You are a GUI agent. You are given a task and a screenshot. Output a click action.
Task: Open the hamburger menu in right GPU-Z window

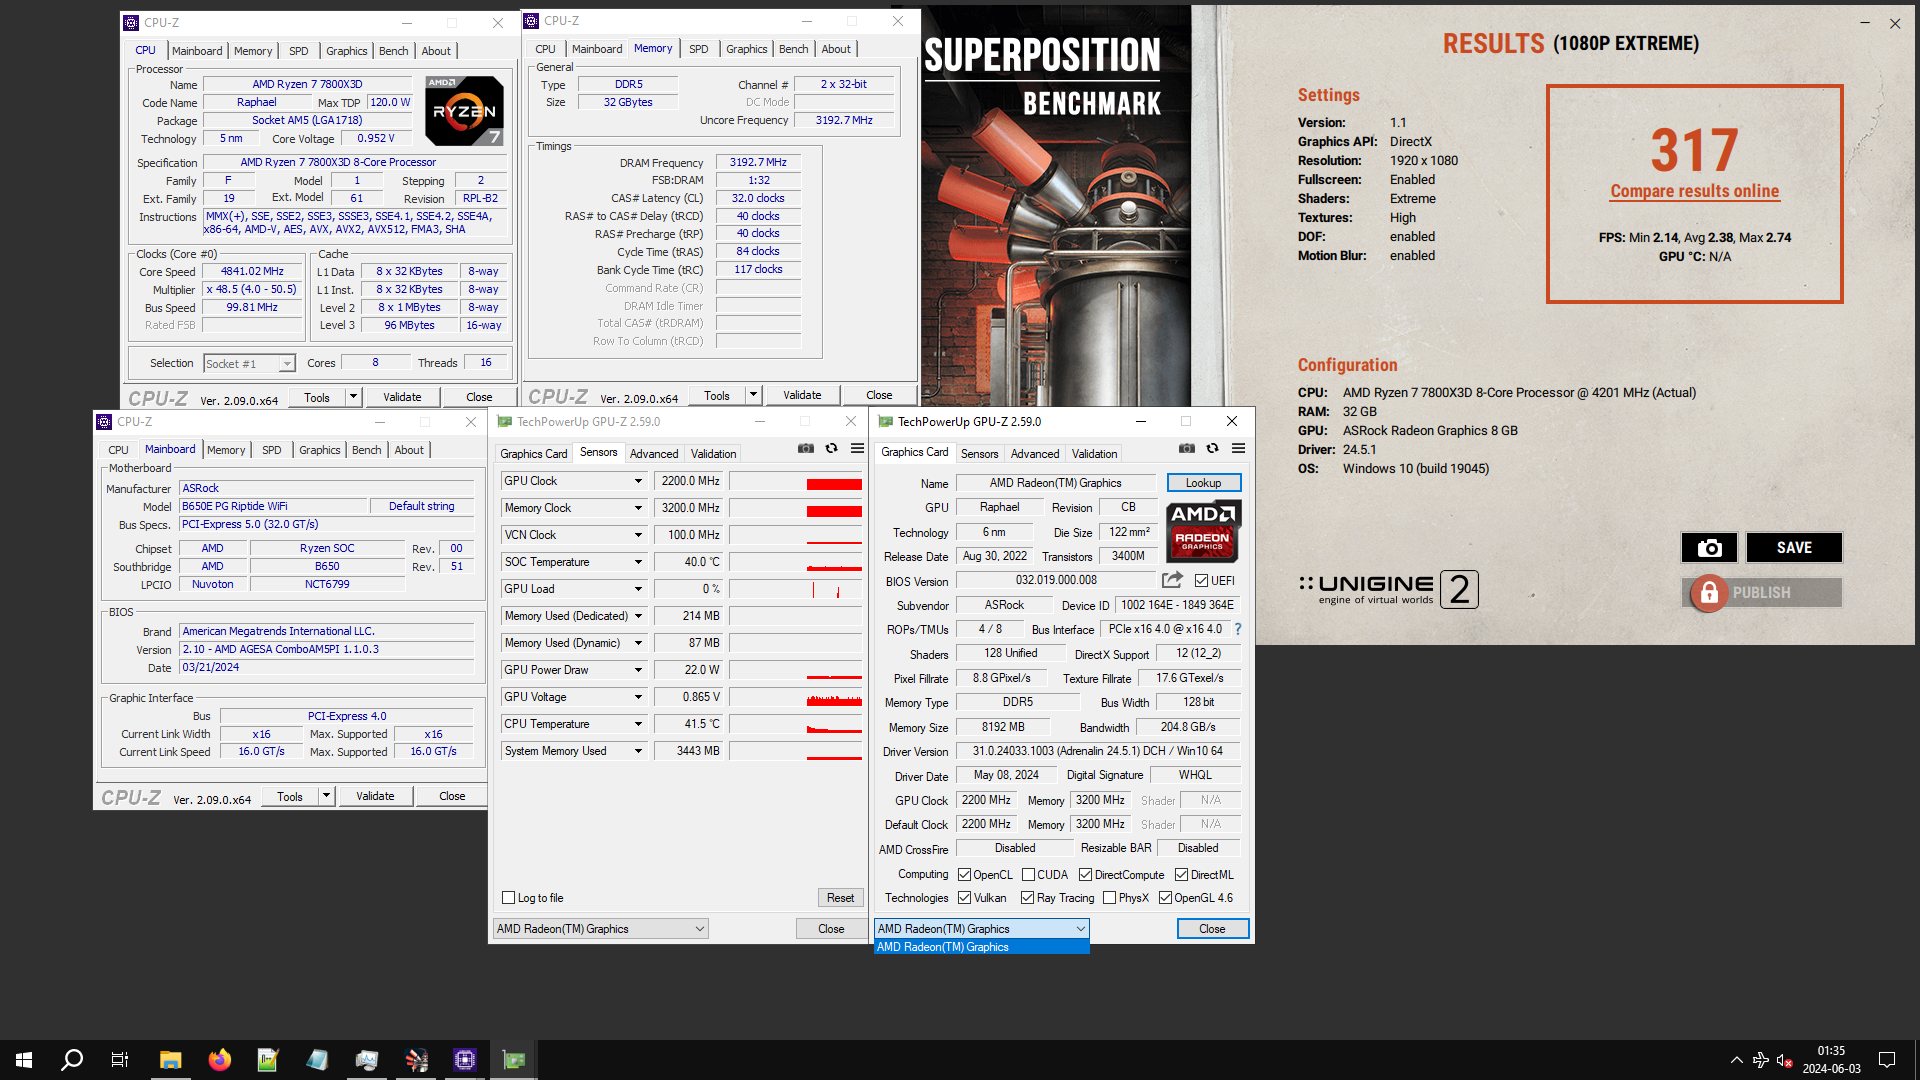[1238, 448]
